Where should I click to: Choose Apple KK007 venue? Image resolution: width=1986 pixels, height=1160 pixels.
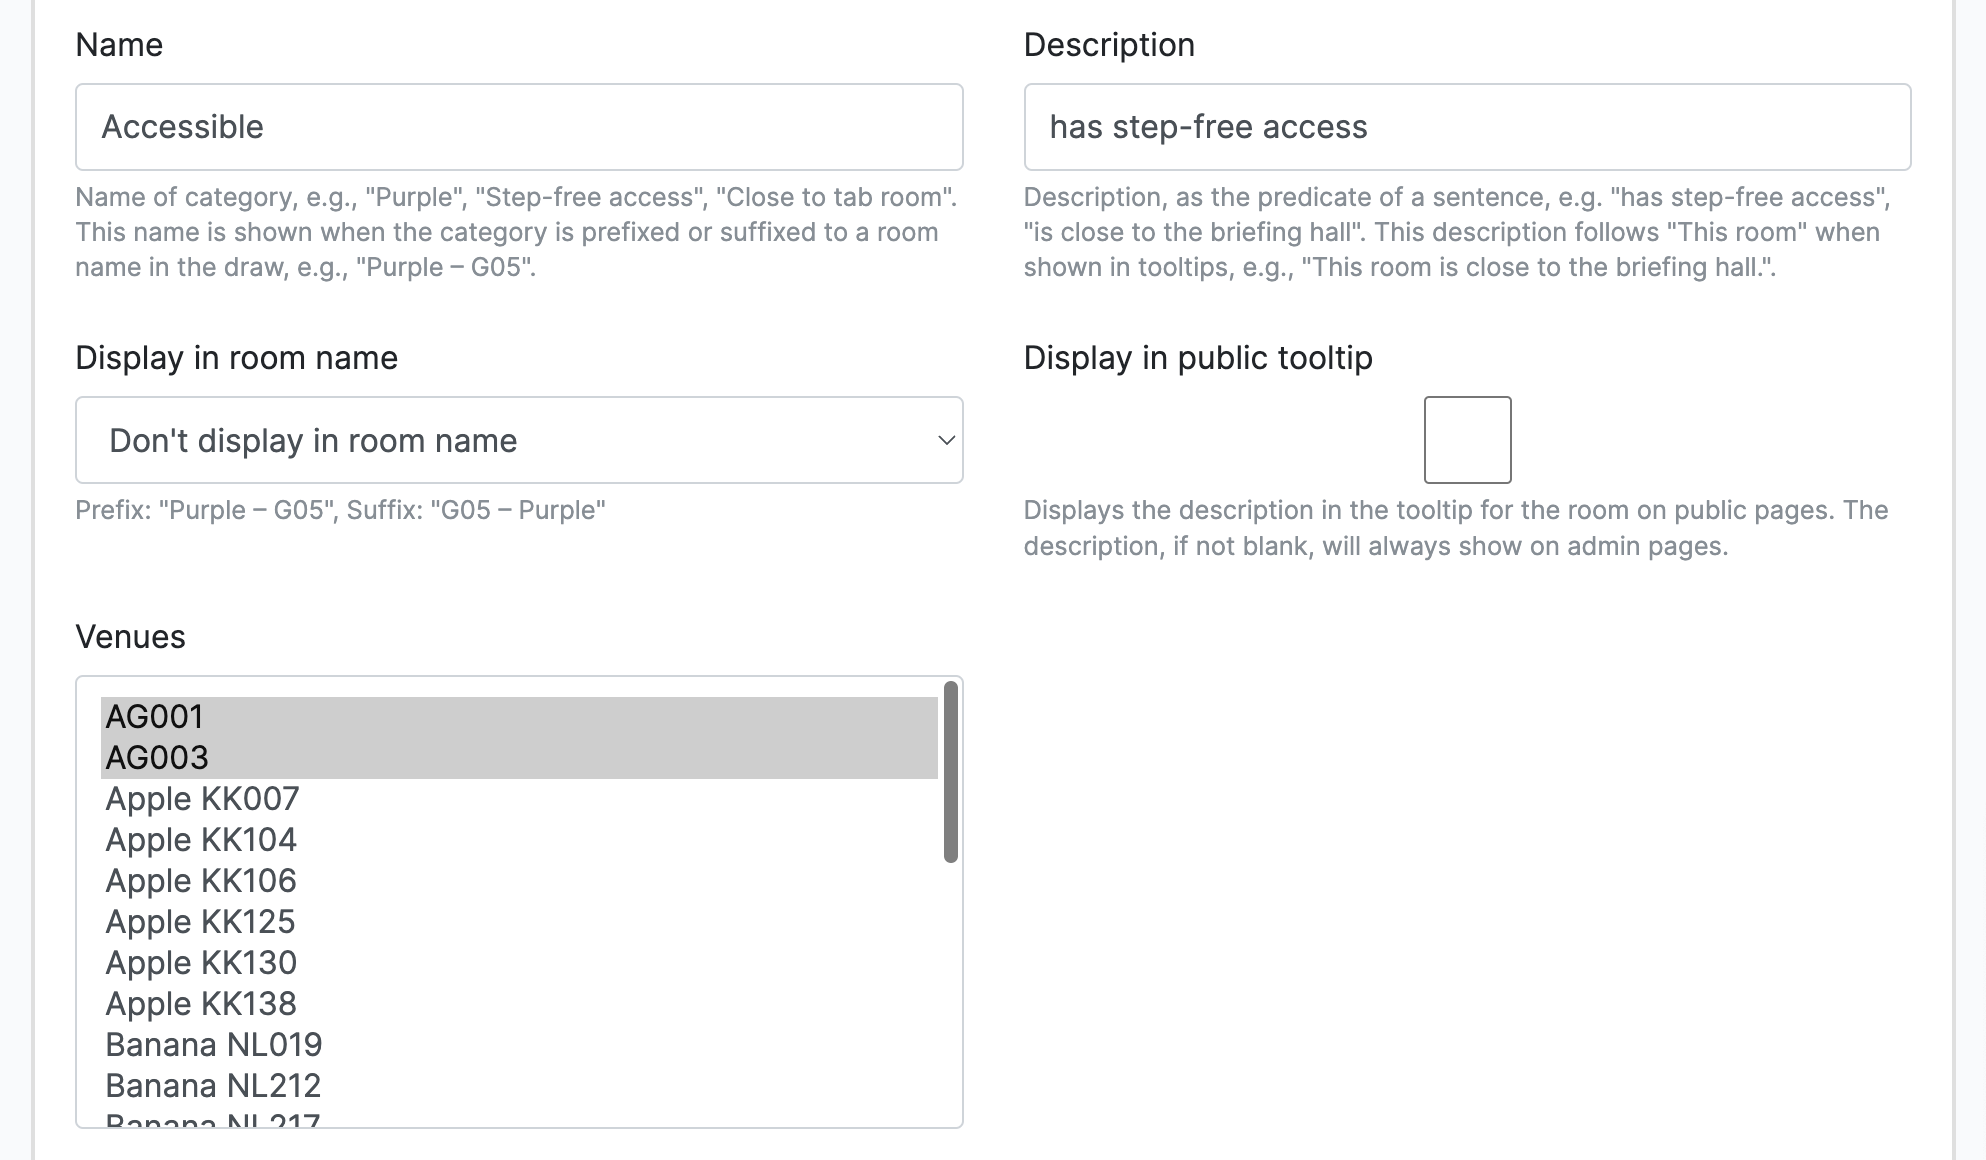[x=519, y=799]
